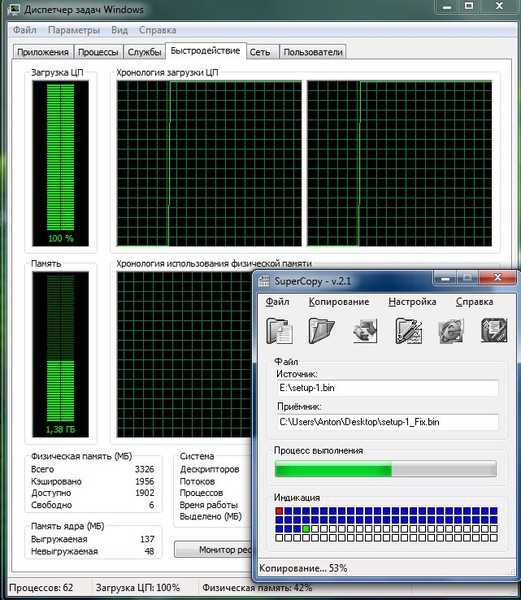521x600 pixels.
Task: Click the Приёмник destination path field
Action: pos(387,422)
